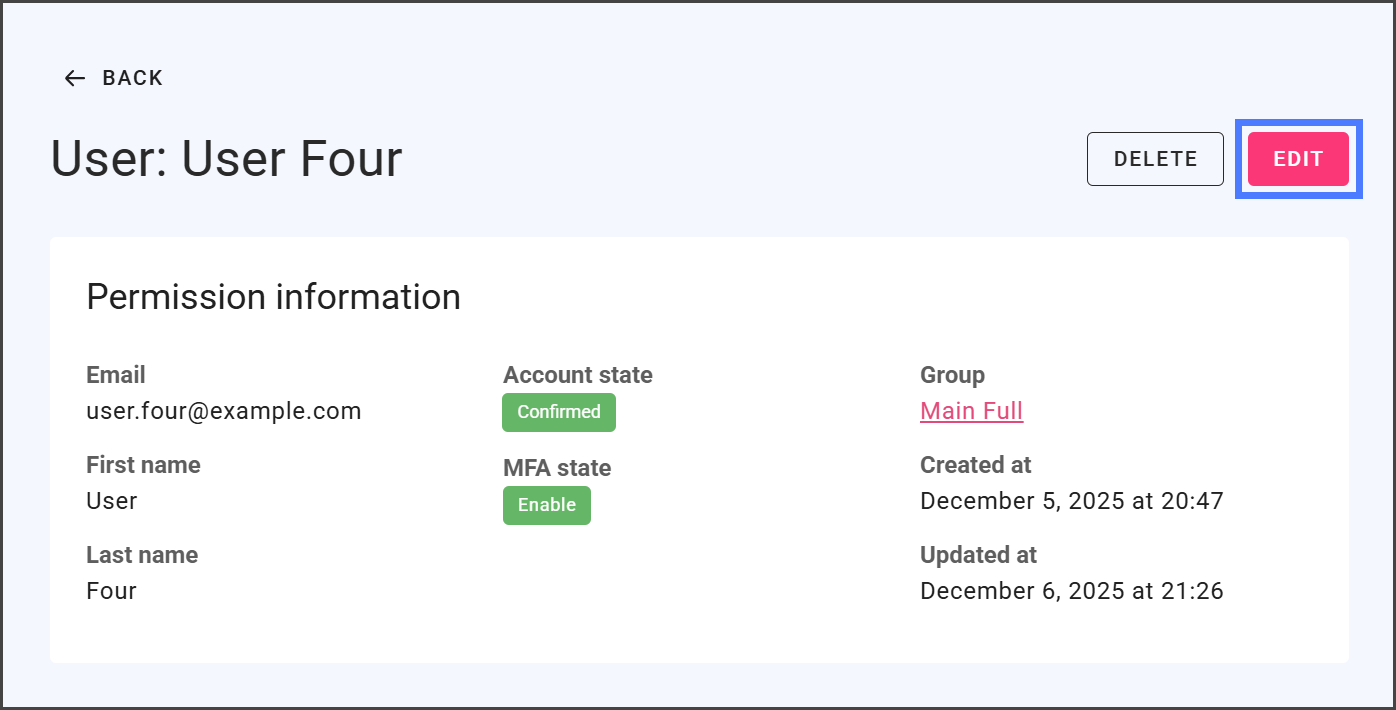1396x710 pixels.
Task: Select the user.four@example.com email text
Action: 223,411
